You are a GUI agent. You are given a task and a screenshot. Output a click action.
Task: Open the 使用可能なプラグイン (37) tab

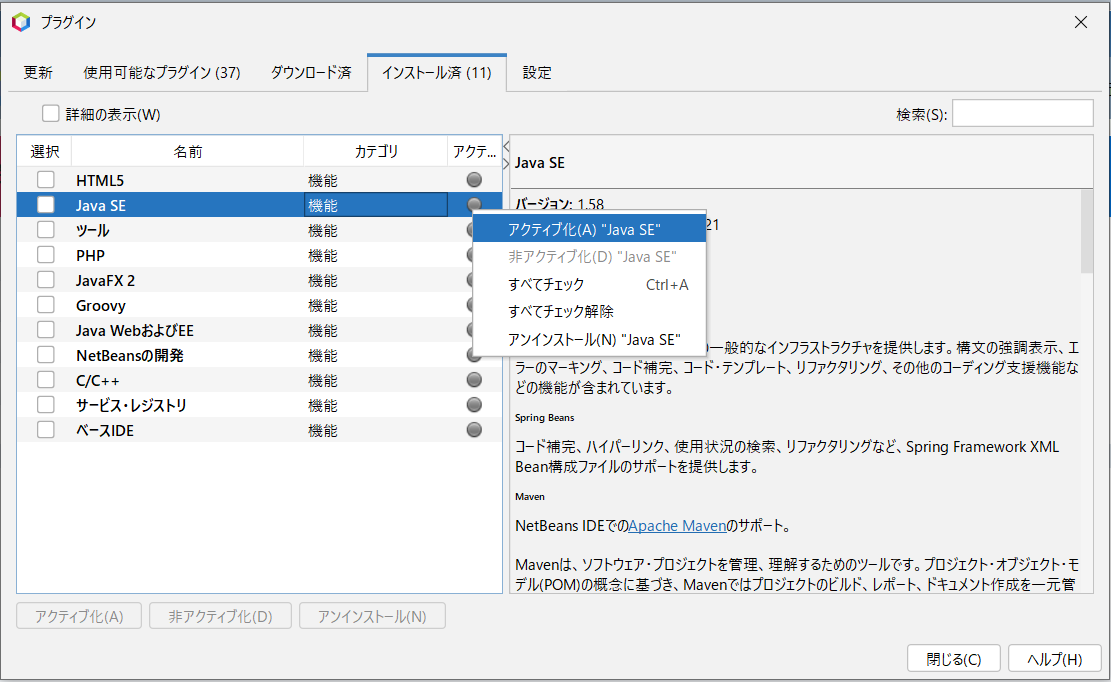point(162,72)
